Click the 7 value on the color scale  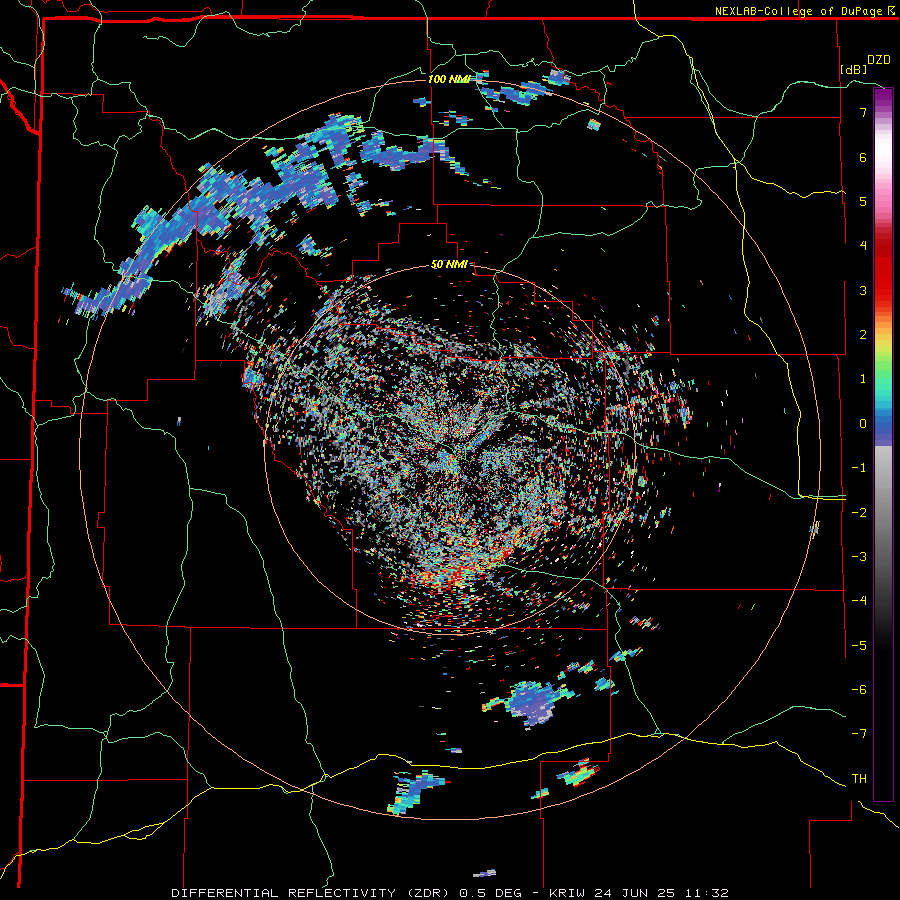click(863, 112)
